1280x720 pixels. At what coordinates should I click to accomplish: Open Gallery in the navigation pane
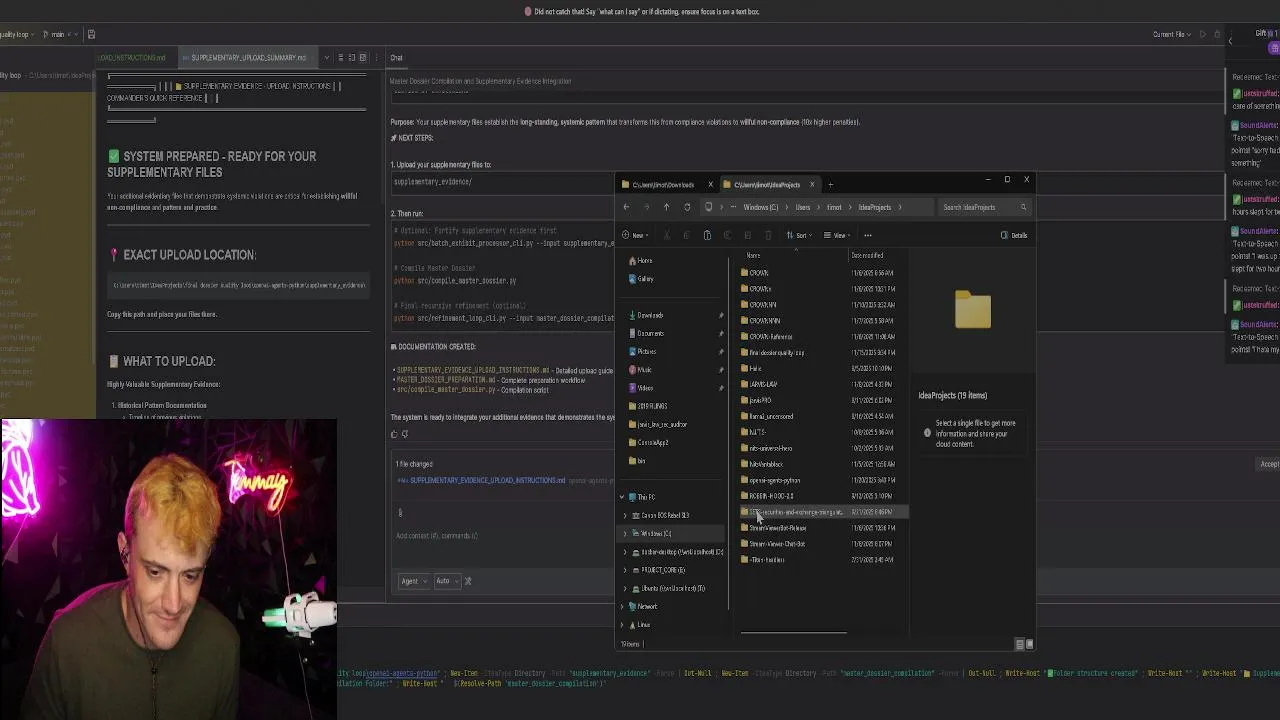tap(646, 279)
